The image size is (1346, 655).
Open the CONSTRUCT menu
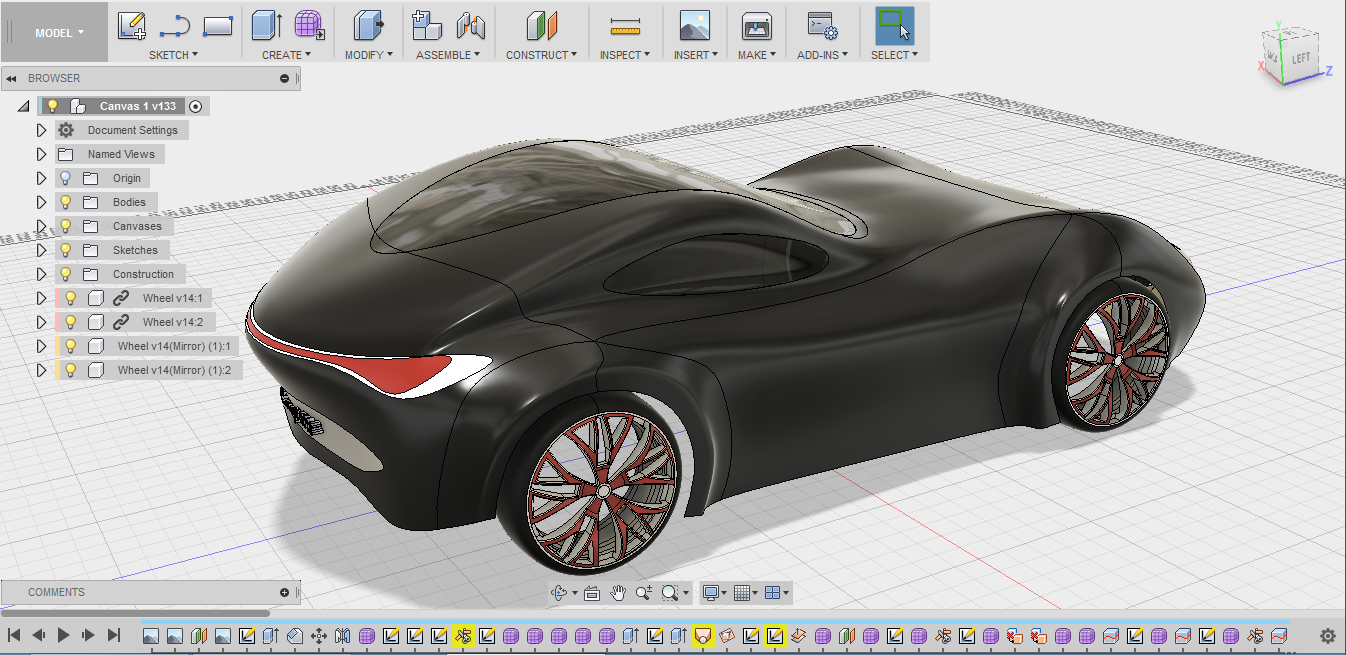[x=541, y=55]
